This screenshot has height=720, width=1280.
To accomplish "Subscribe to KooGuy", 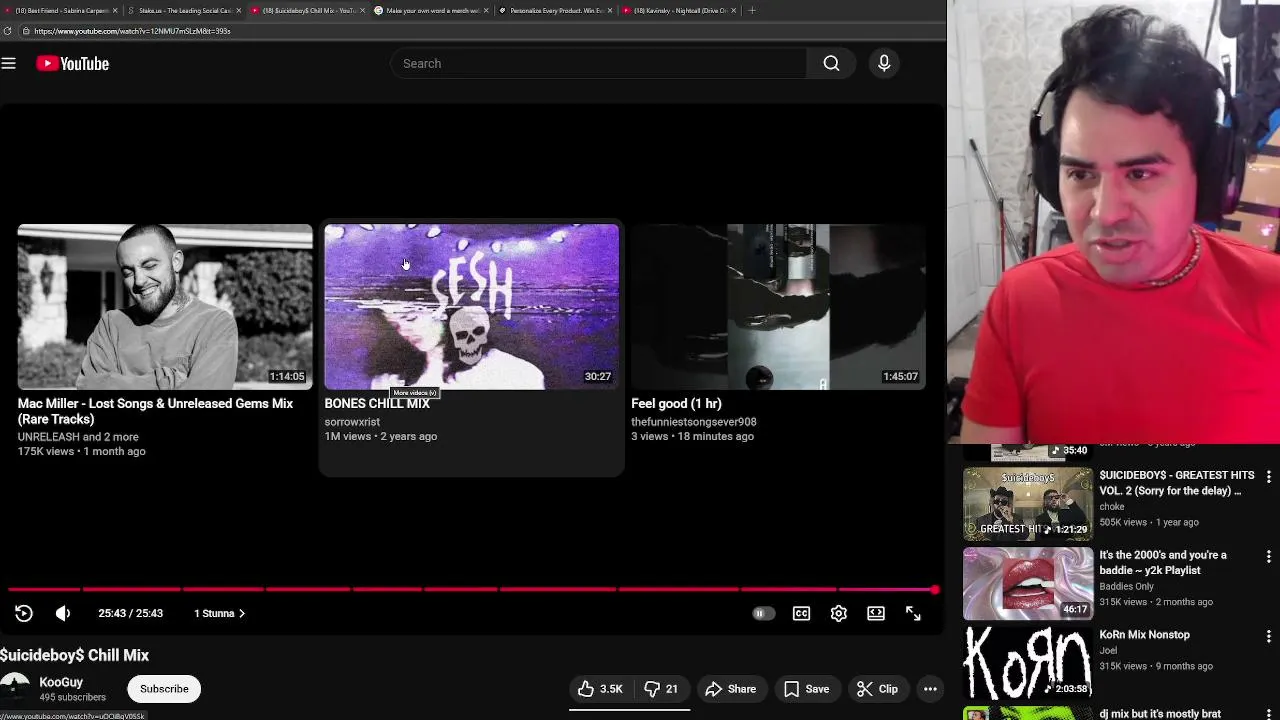I will coord(164,689).
